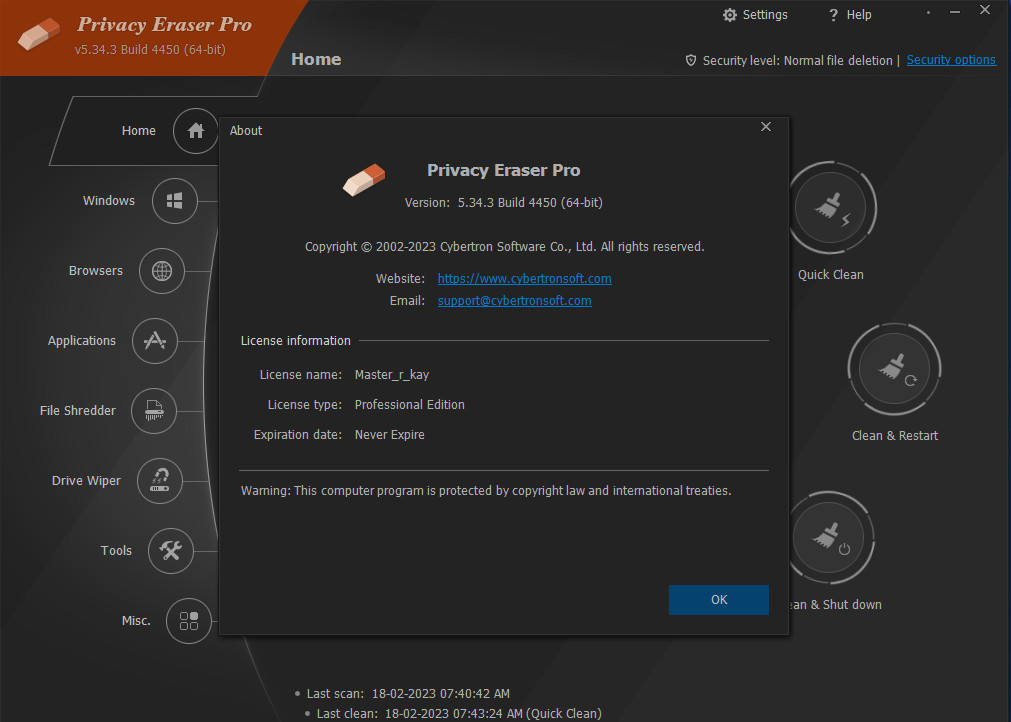Run Clean & Restart broom icon

(894, 369)
